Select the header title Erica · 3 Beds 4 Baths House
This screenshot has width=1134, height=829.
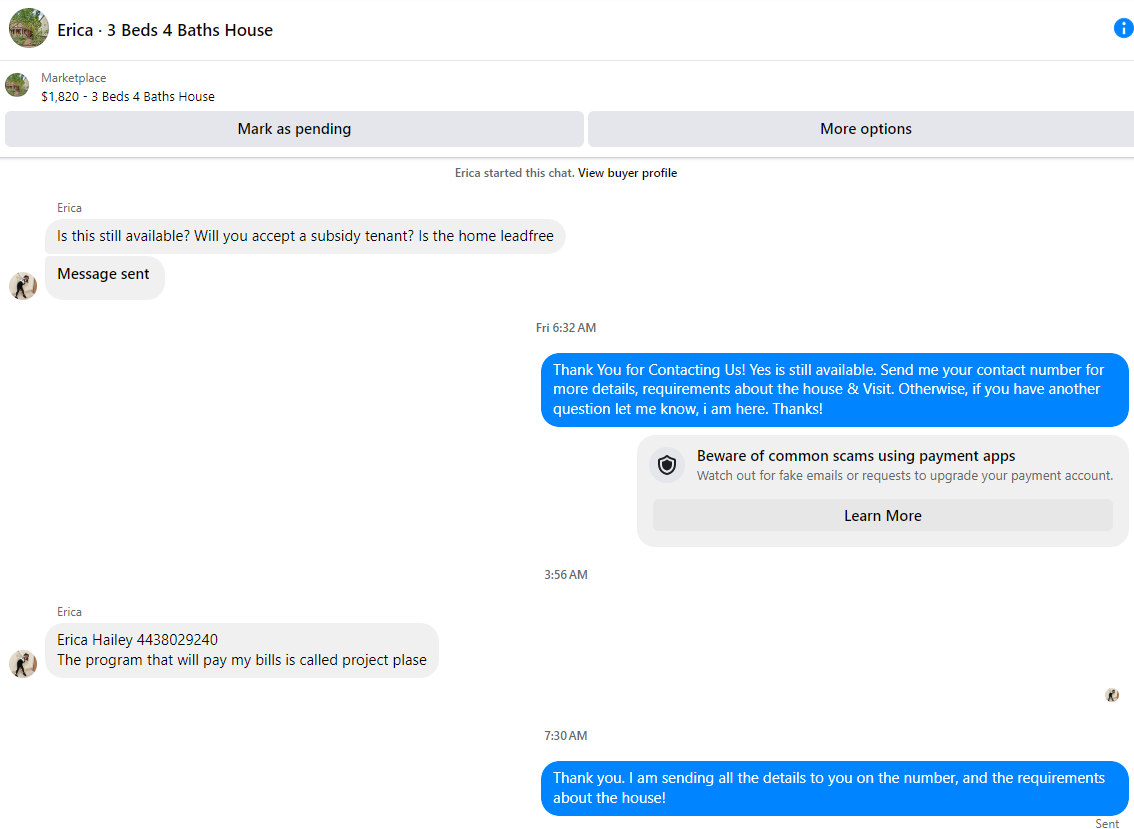(x=165, y=30)
